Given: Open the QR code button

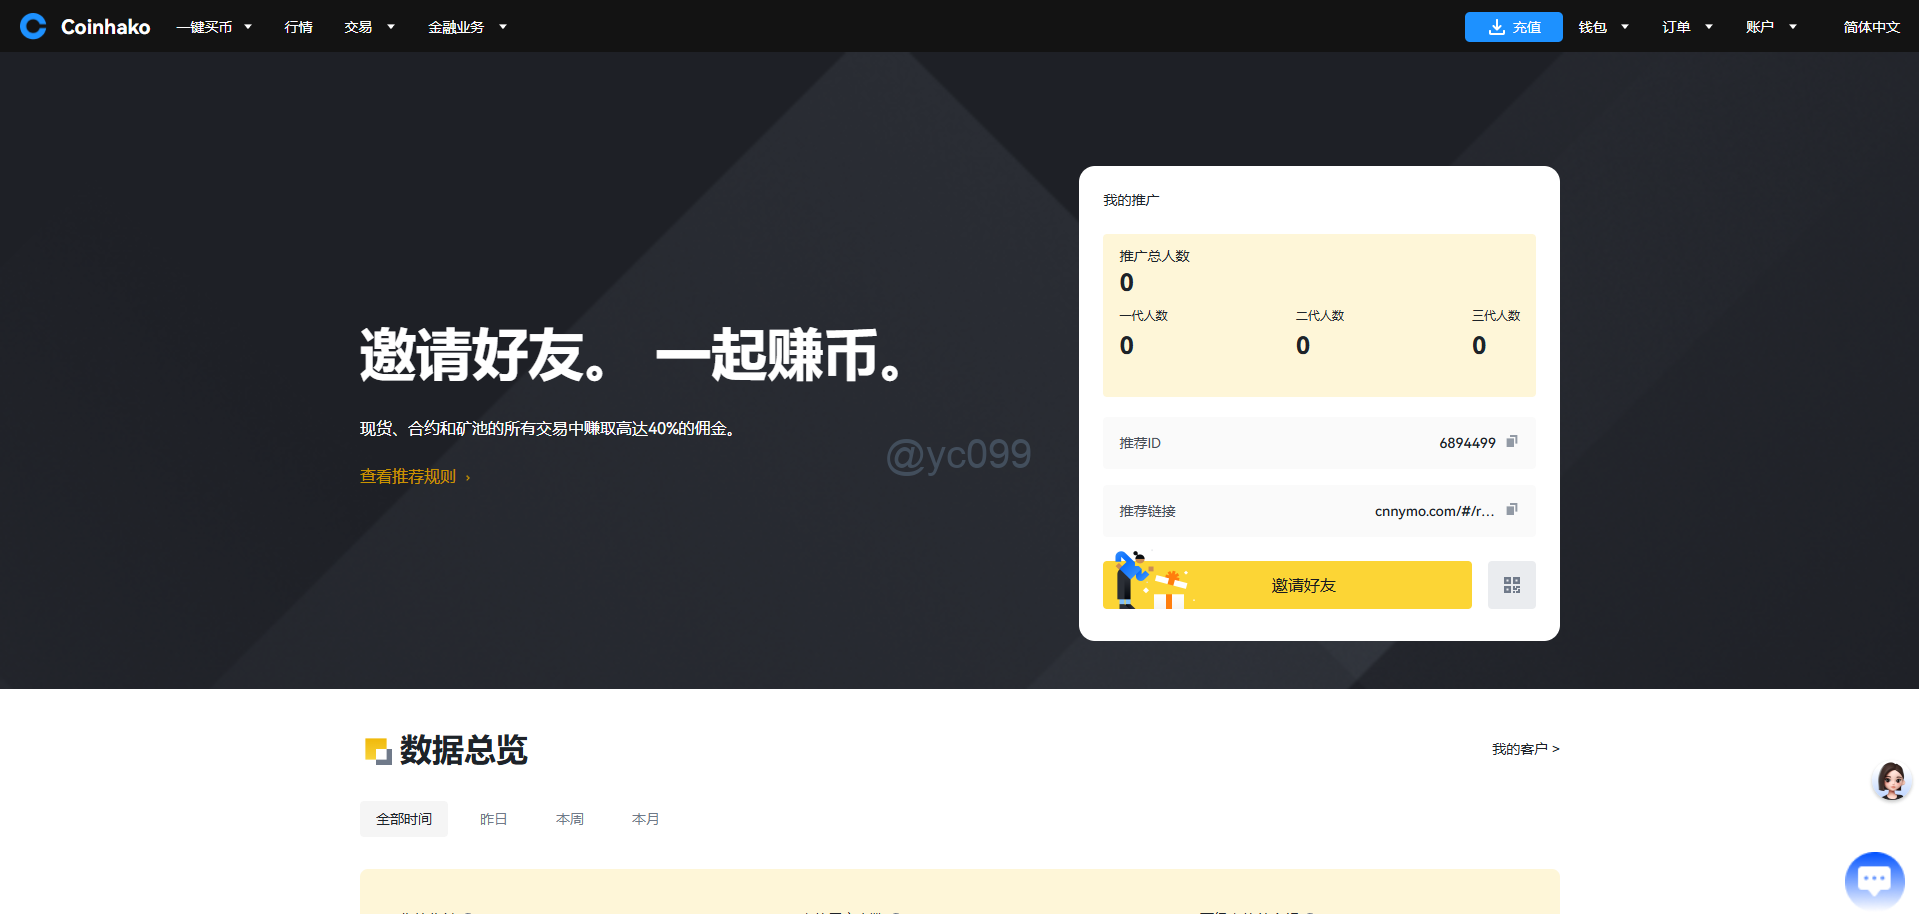Looking at the screenshot, I should (x=1511, y=585).
